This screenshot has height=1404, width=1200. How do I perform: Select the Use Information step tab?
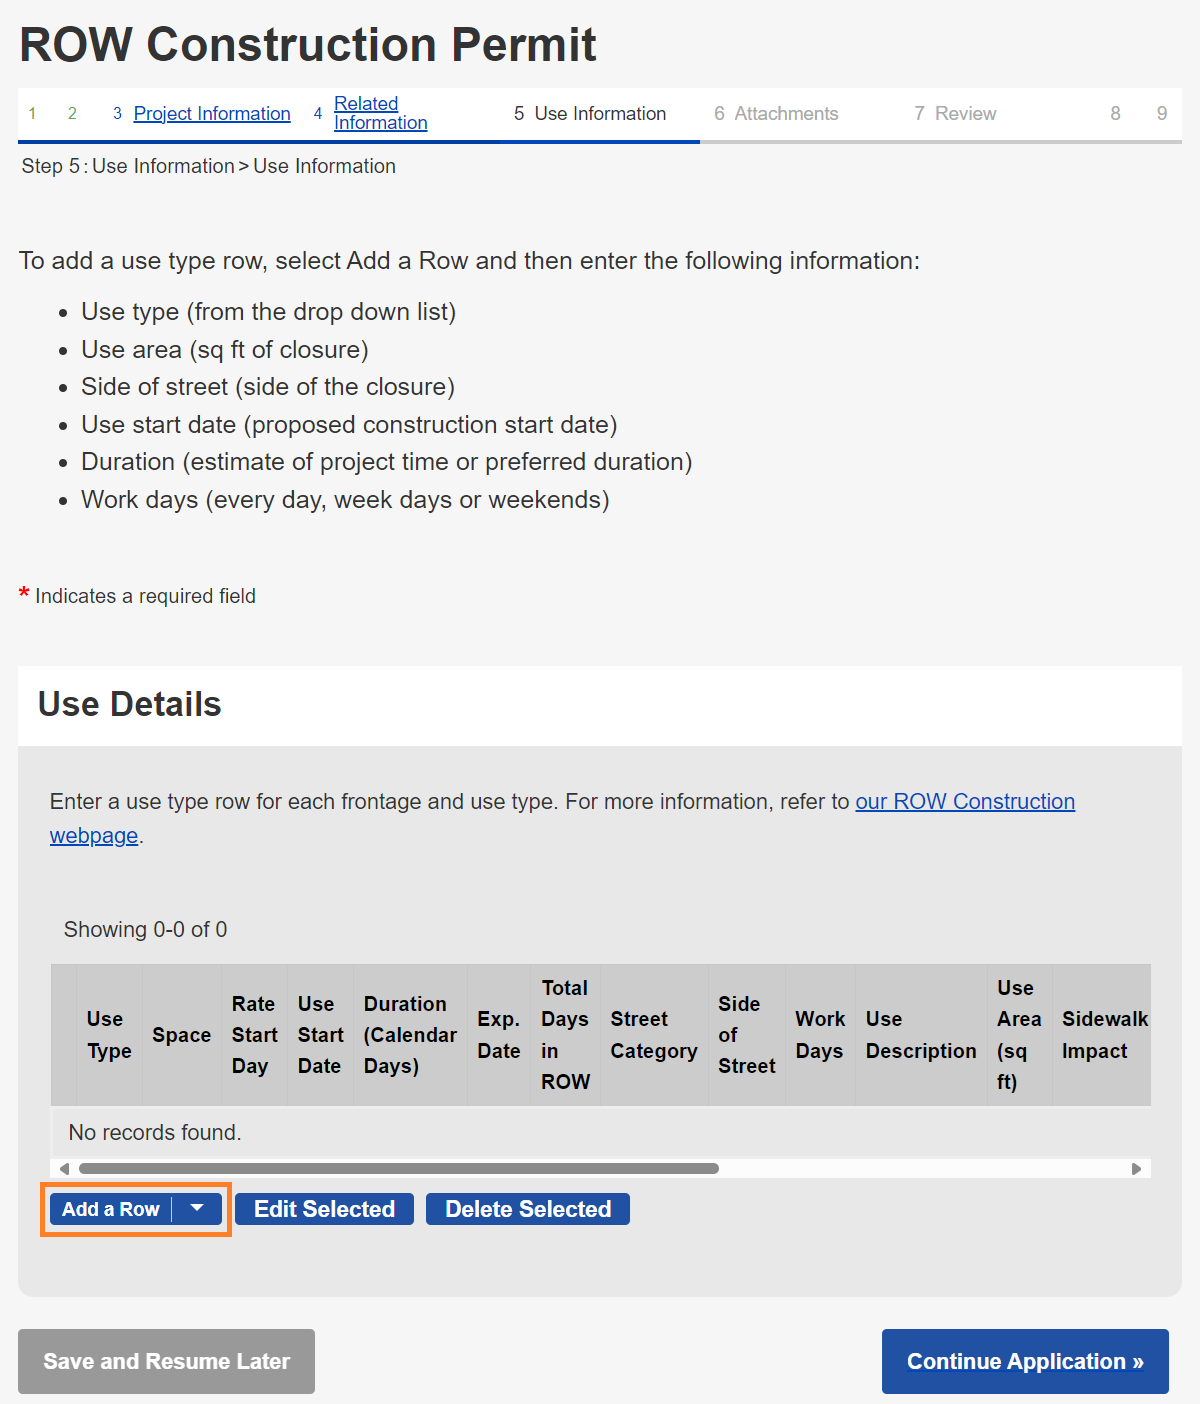pyautogui.click(x=599, y=114)
